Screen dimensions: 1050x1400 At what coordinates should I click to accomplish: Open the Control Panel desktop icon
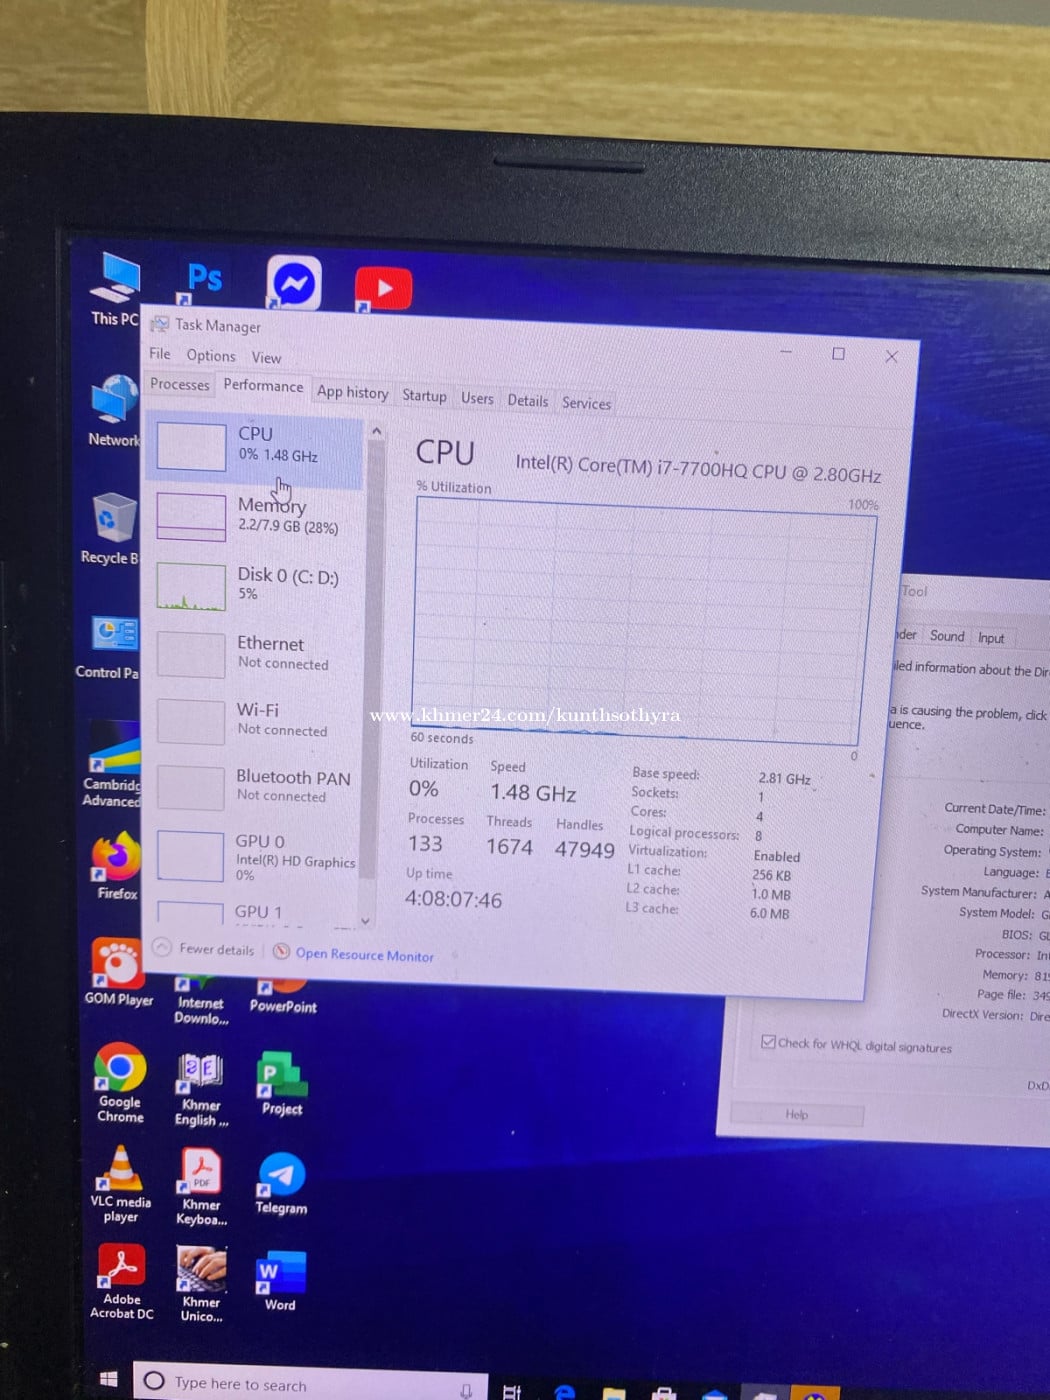tap(109, 648)
